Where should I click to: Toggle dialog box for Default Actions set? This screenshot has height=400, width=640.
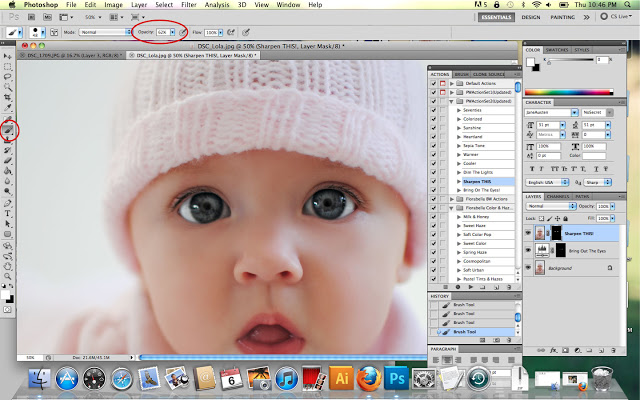click(442, 83)
